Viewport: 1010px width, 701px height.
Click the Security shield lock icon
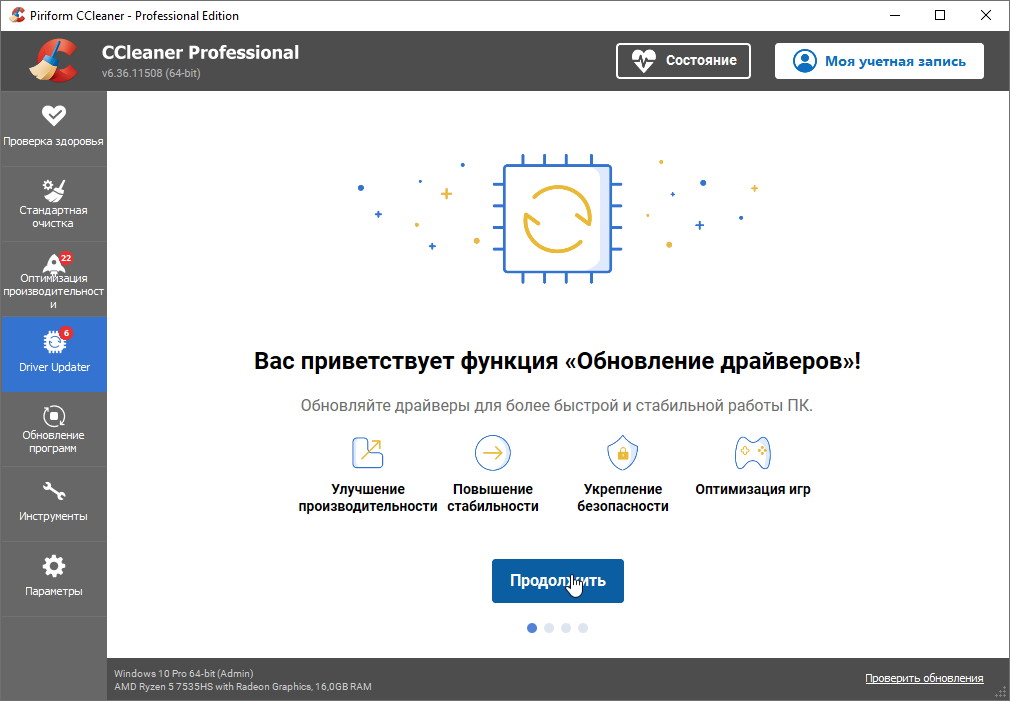click(x=622, y=452)
